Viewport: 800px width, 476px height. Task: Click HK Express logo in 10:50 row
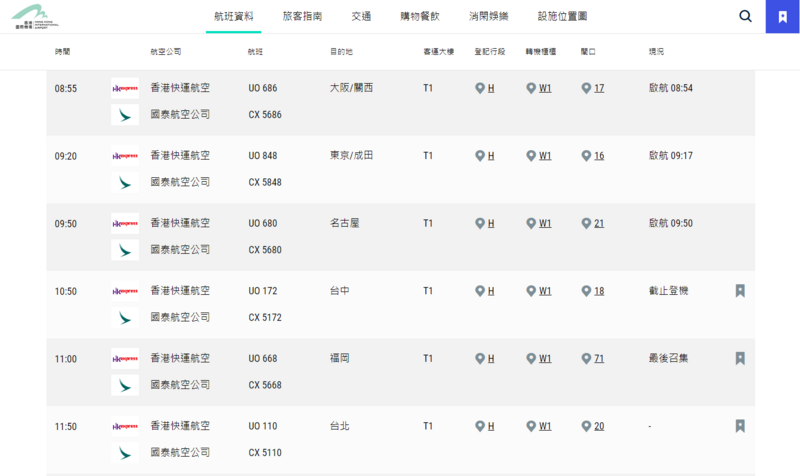[125, 291]
